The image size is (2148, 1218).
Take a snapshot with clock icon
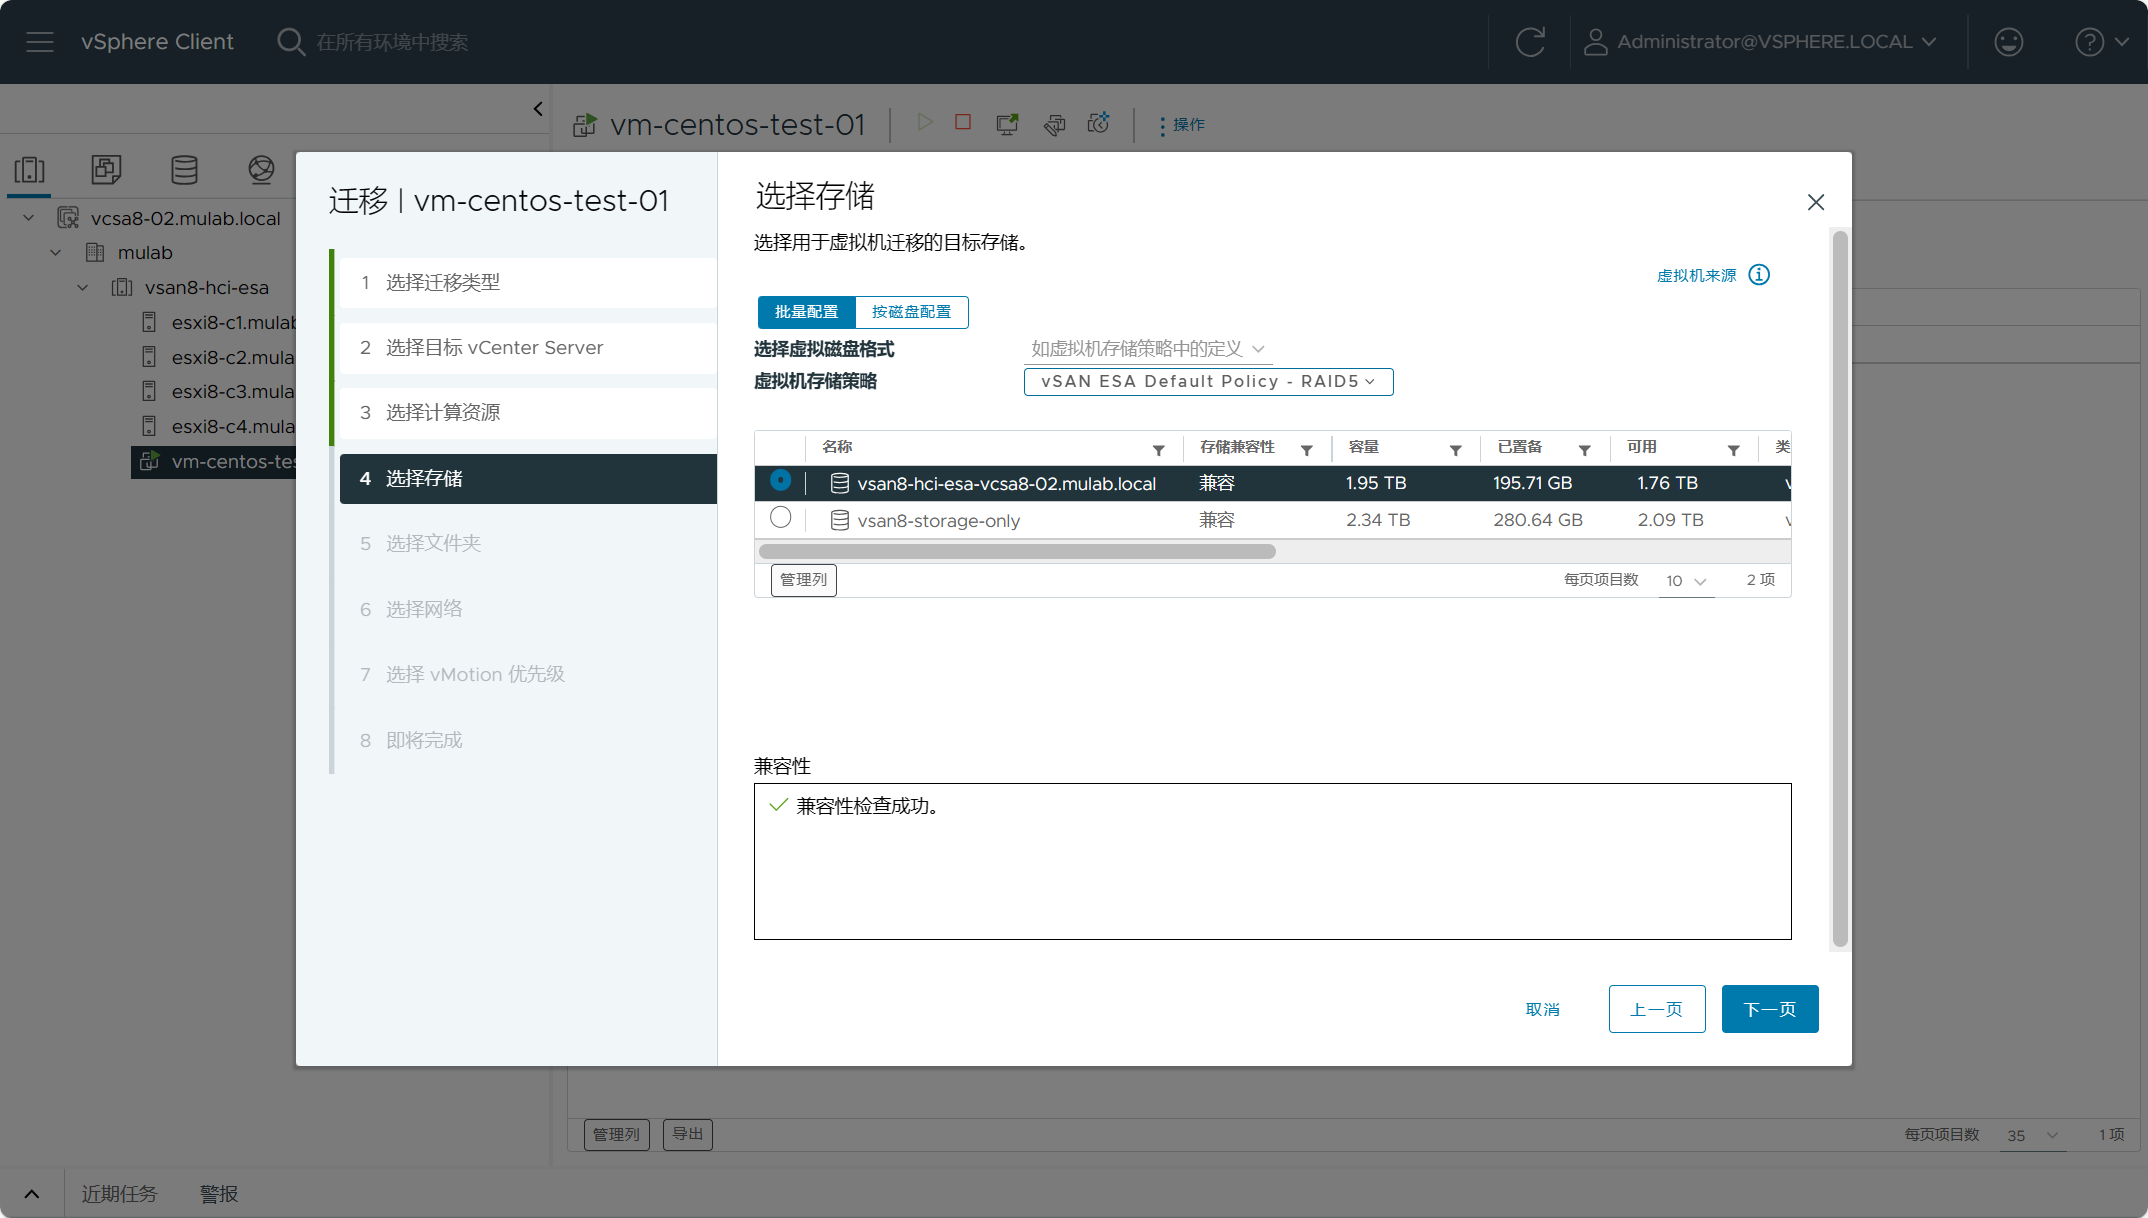pos(1099,122)
